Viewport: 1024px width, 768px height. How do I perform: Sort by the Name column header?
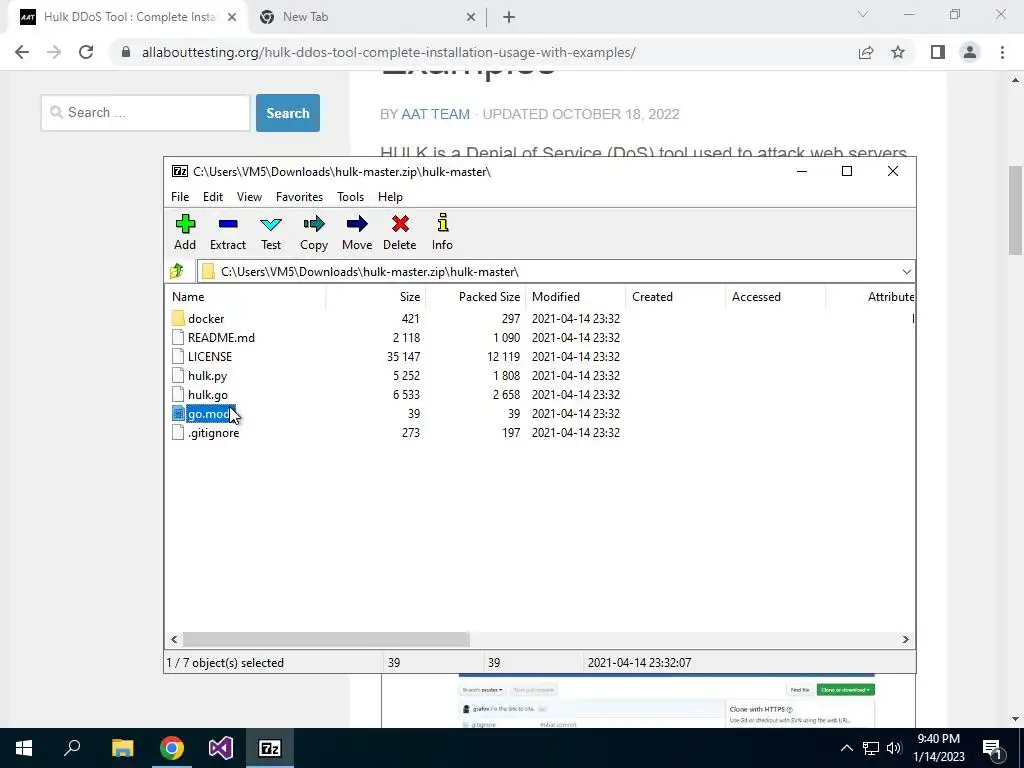point(247,296)
